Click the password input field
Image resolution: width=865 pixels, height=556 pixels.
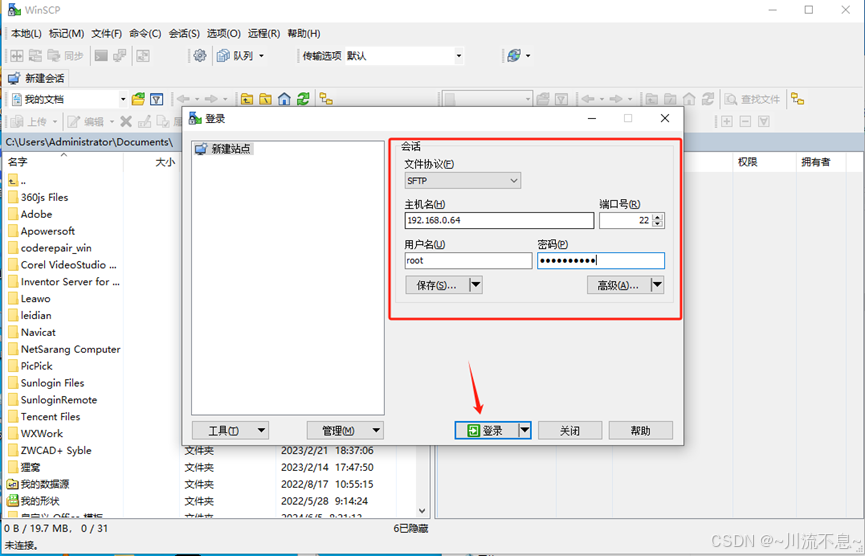pyautogui.click(x=601, y=260)
